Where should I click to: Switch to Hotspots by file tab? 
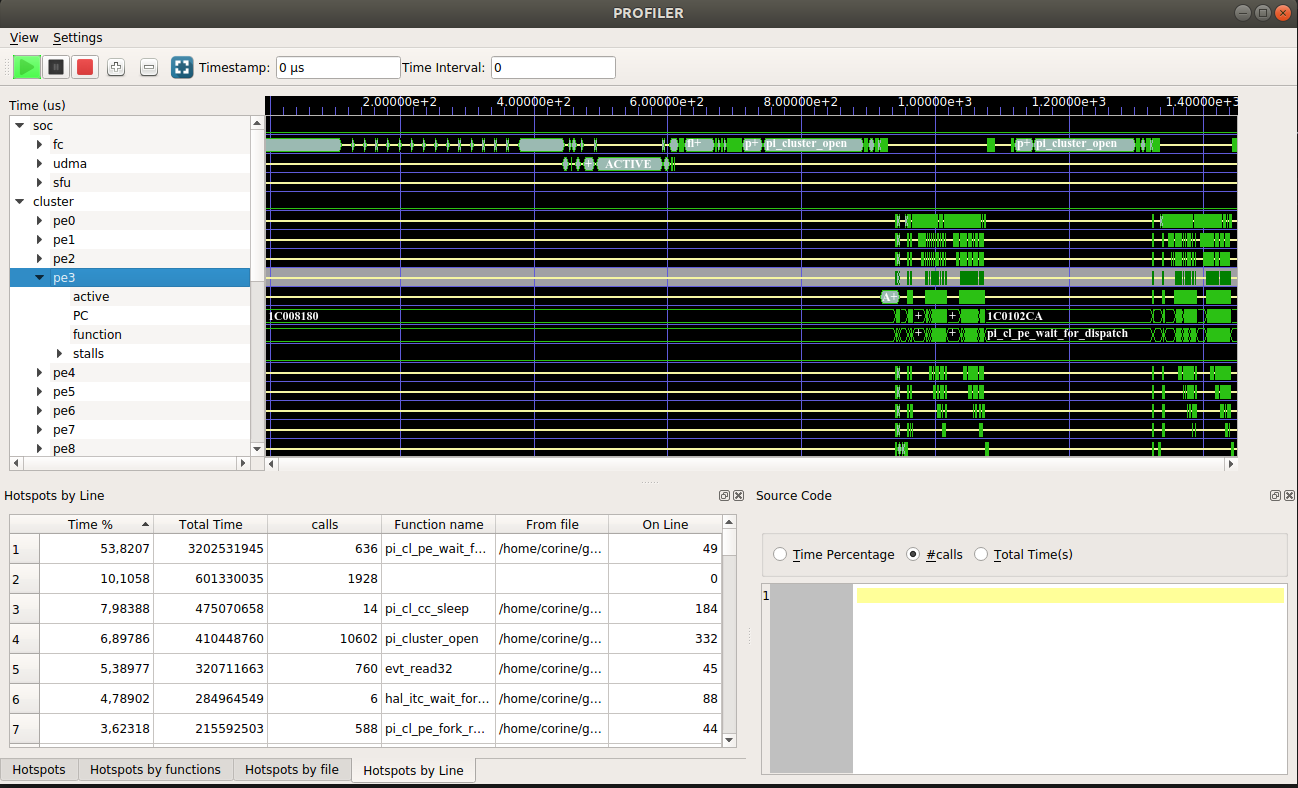(292, 770)
